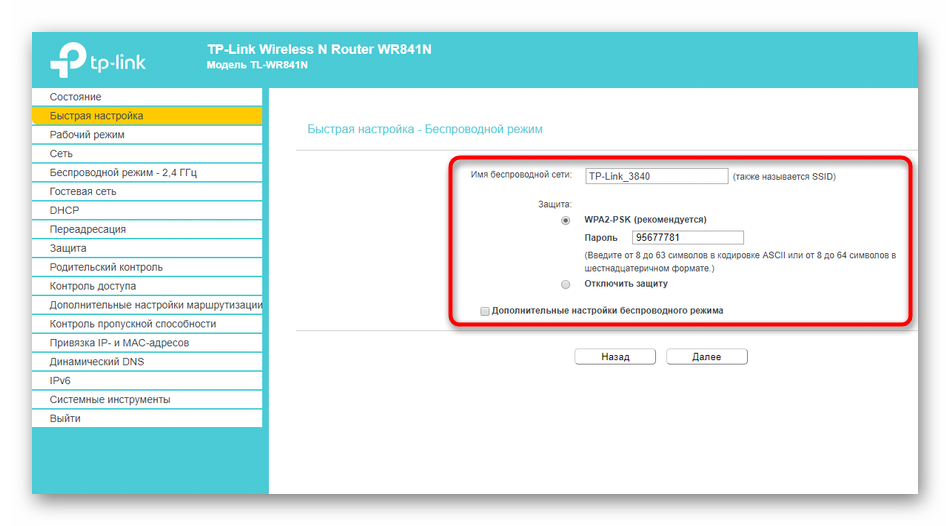Screen dimensions: 950x526
Task: Click the 'Далее' button
Action: 706,356
